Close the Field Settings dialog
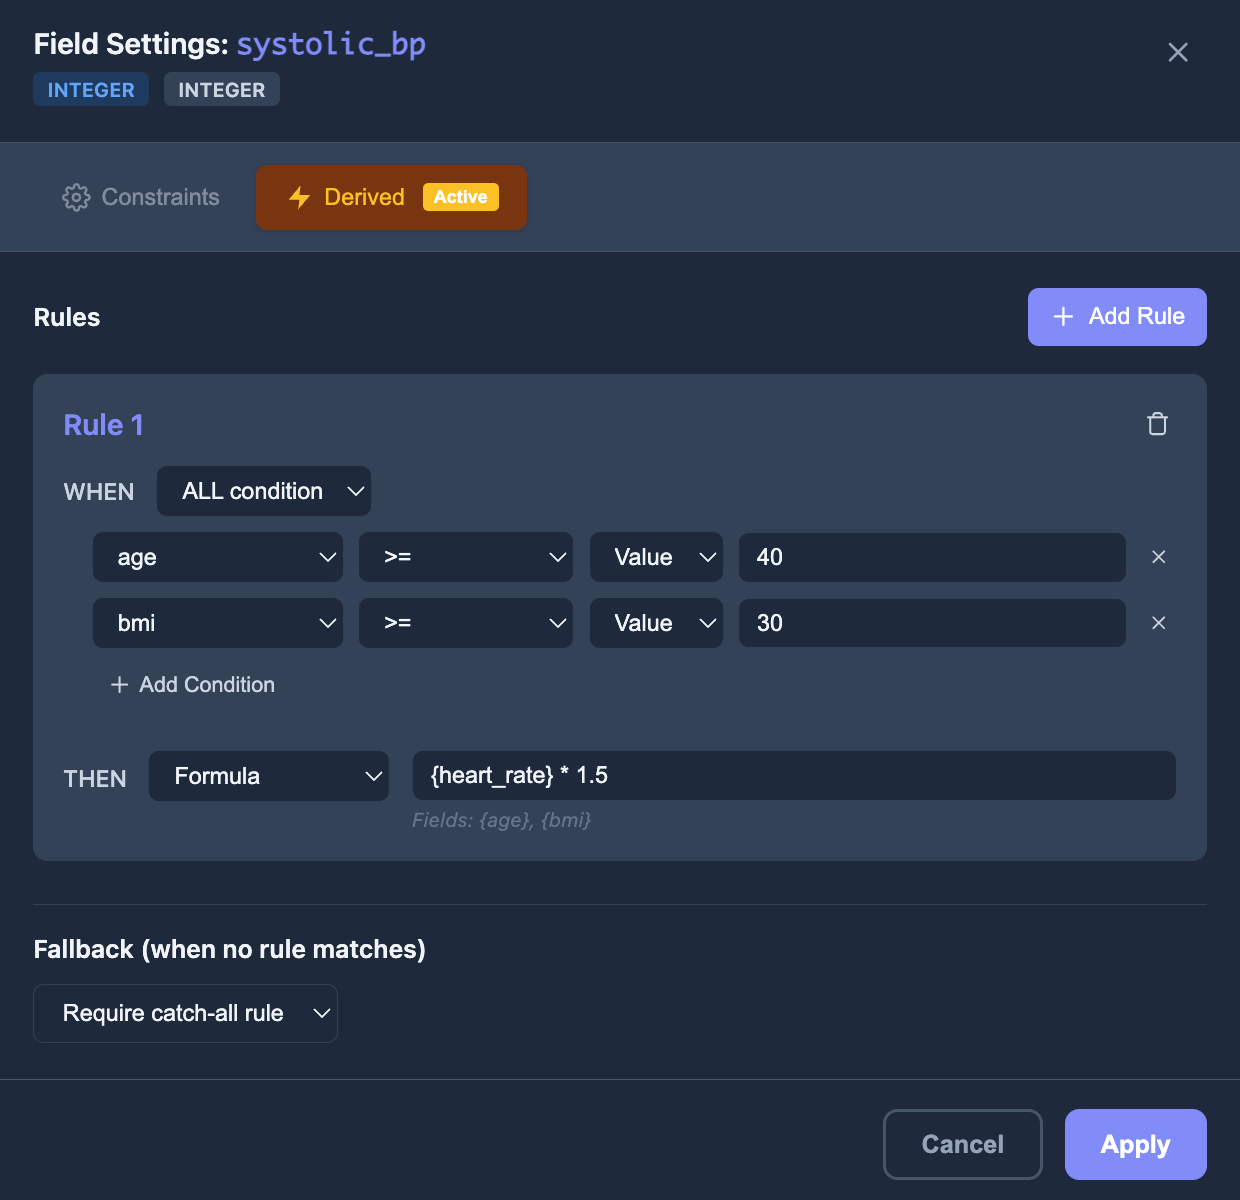 1177,52
